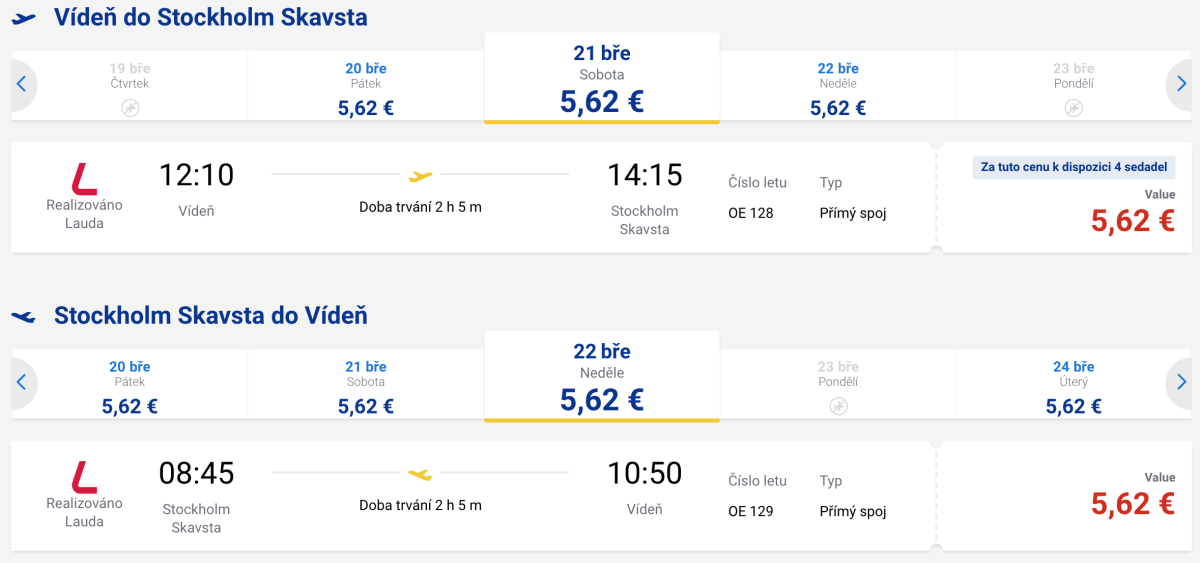This screenshot has height=563, width=1200.
Task: Click the yellow plane icon on return route
Action: pos(421,473)
